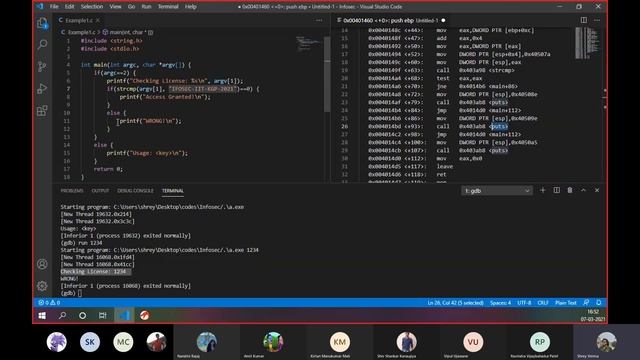Image resolution: width=640 pixels, height=360 pixels.
Task: Click the left editor minimap
Action: [x=309, y=44]
